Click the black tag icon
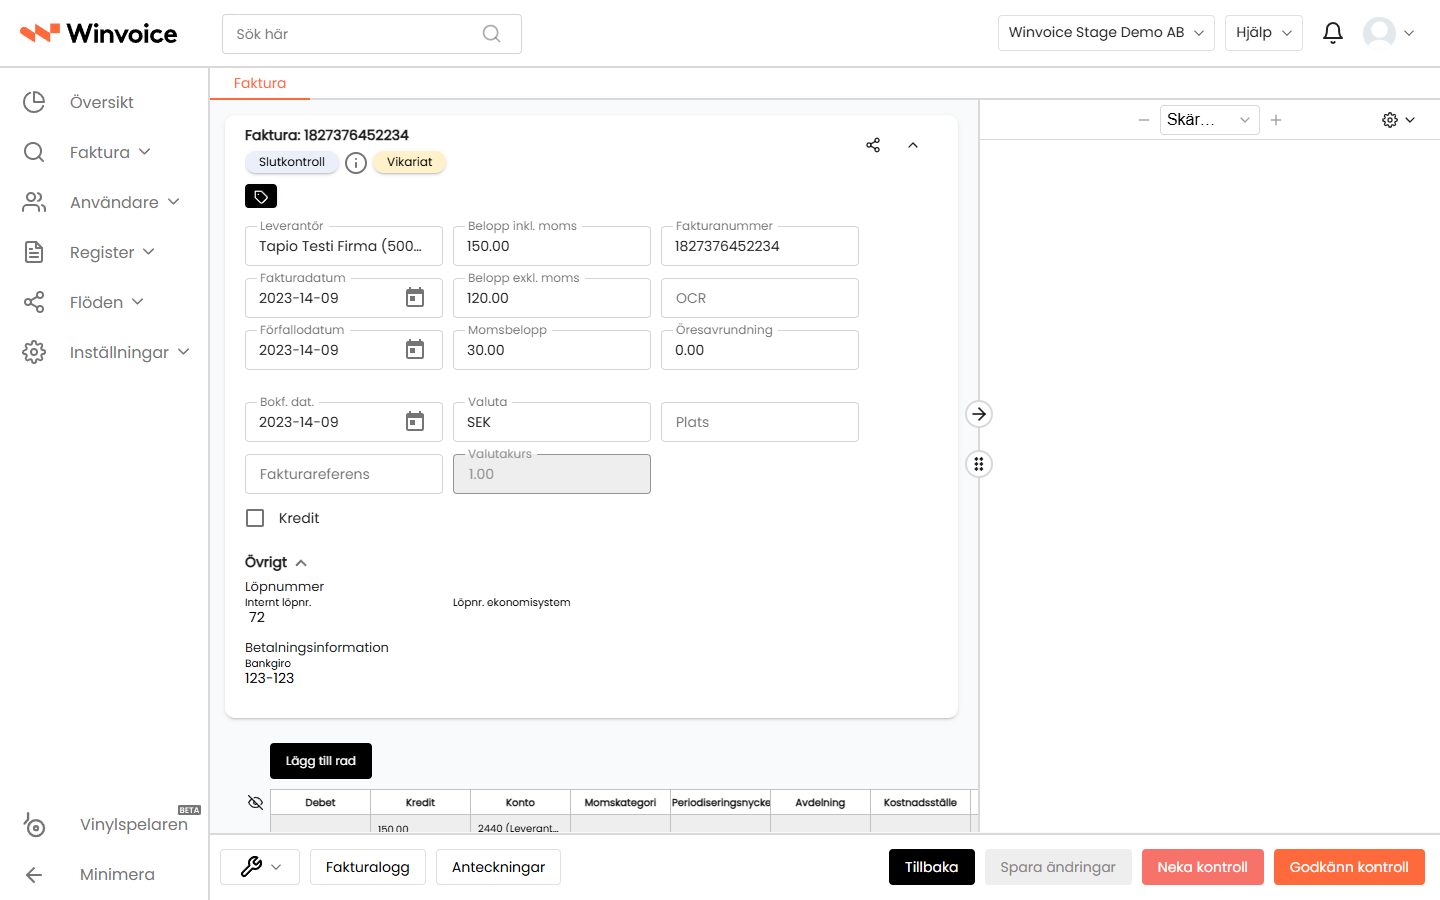This screenshot has height=900, width=1440. [x=261, y=196]
